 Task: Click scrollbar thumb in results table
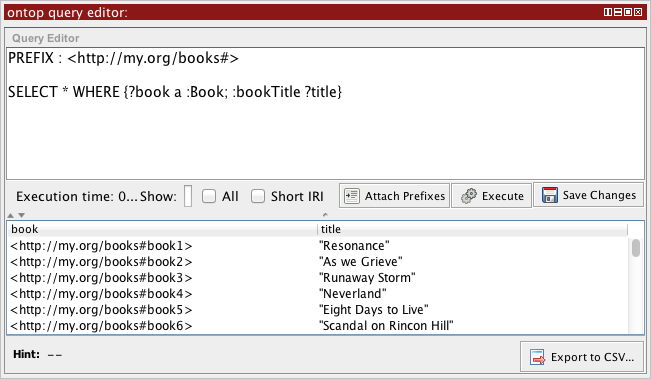coord(636,248)
